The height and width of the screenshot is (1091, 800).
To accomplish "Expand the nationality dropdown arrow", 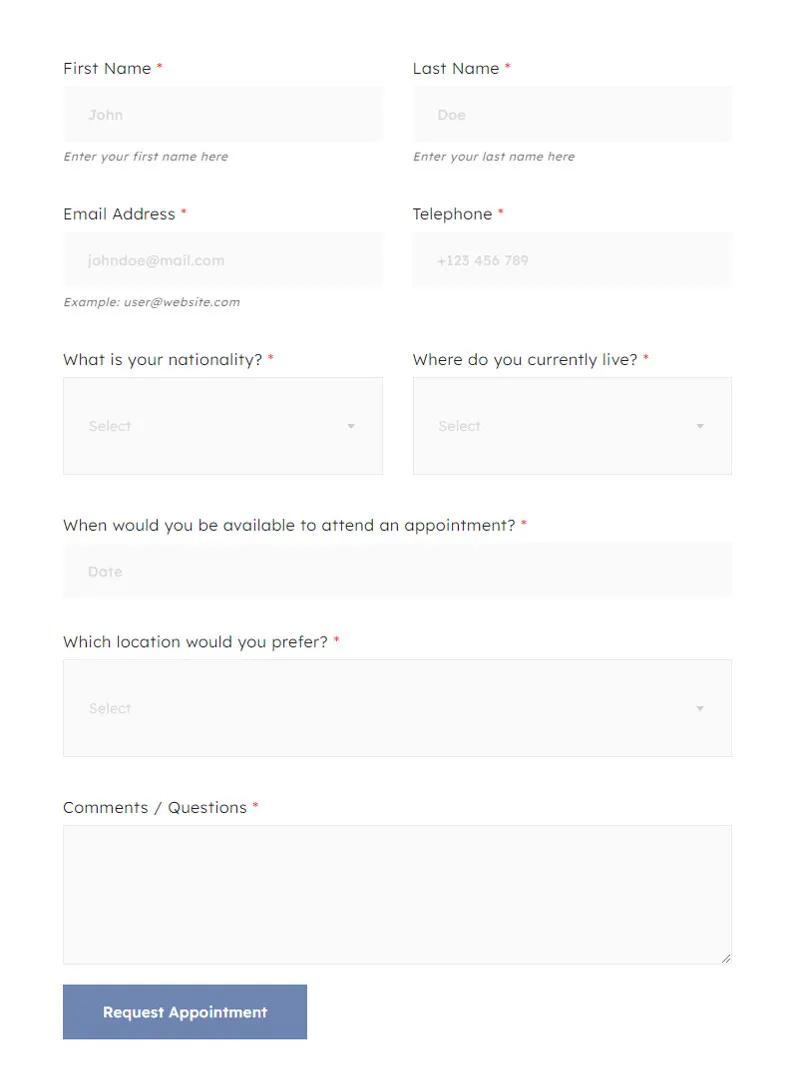I will pos(351,426).
